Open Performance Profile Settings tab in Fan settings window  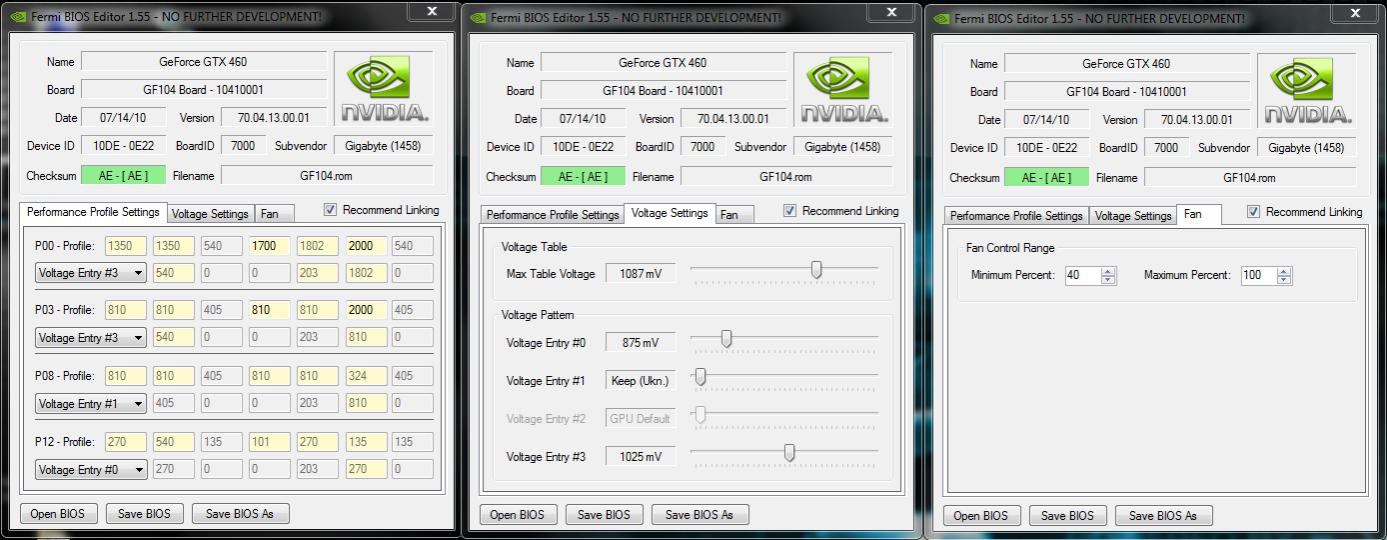click(1016, 216)
